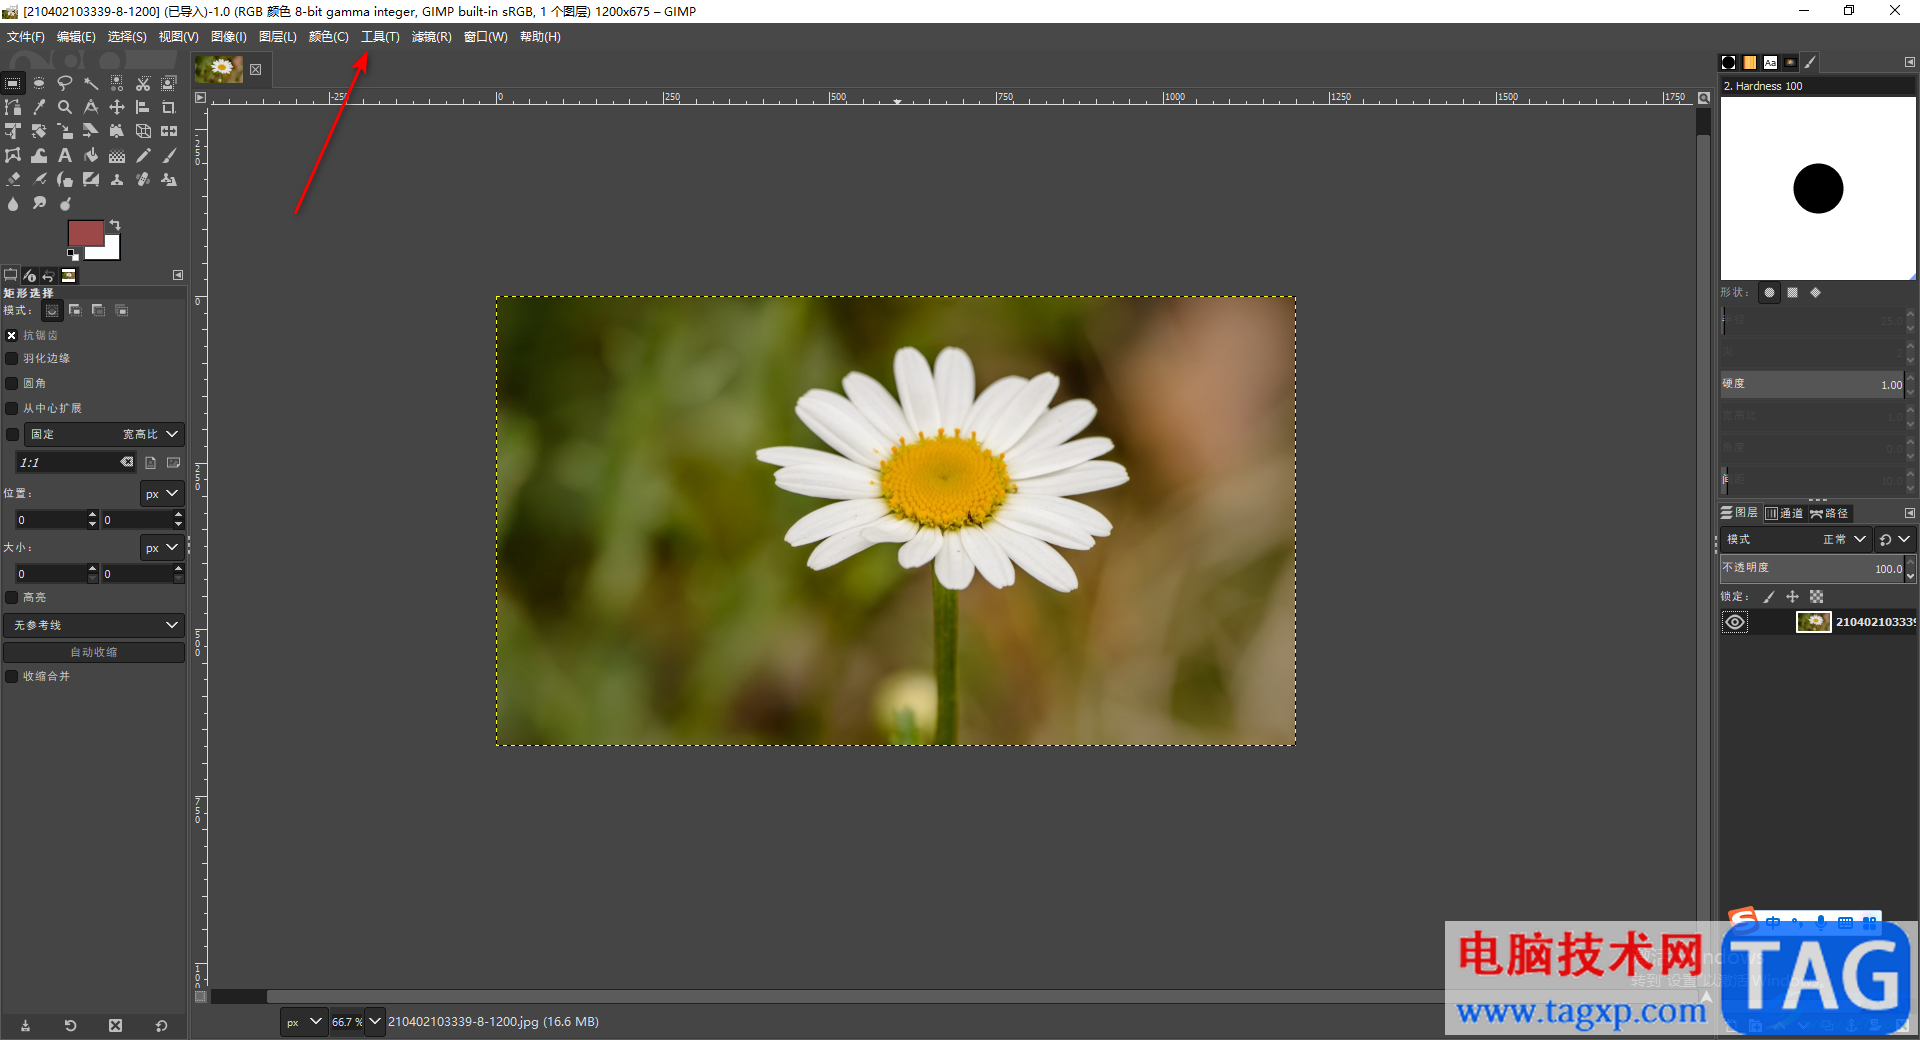Viewport: 1920px width, 1040px height.
Task: Adjust the 硬度 hardness slider
Action: click(1812, 384)
